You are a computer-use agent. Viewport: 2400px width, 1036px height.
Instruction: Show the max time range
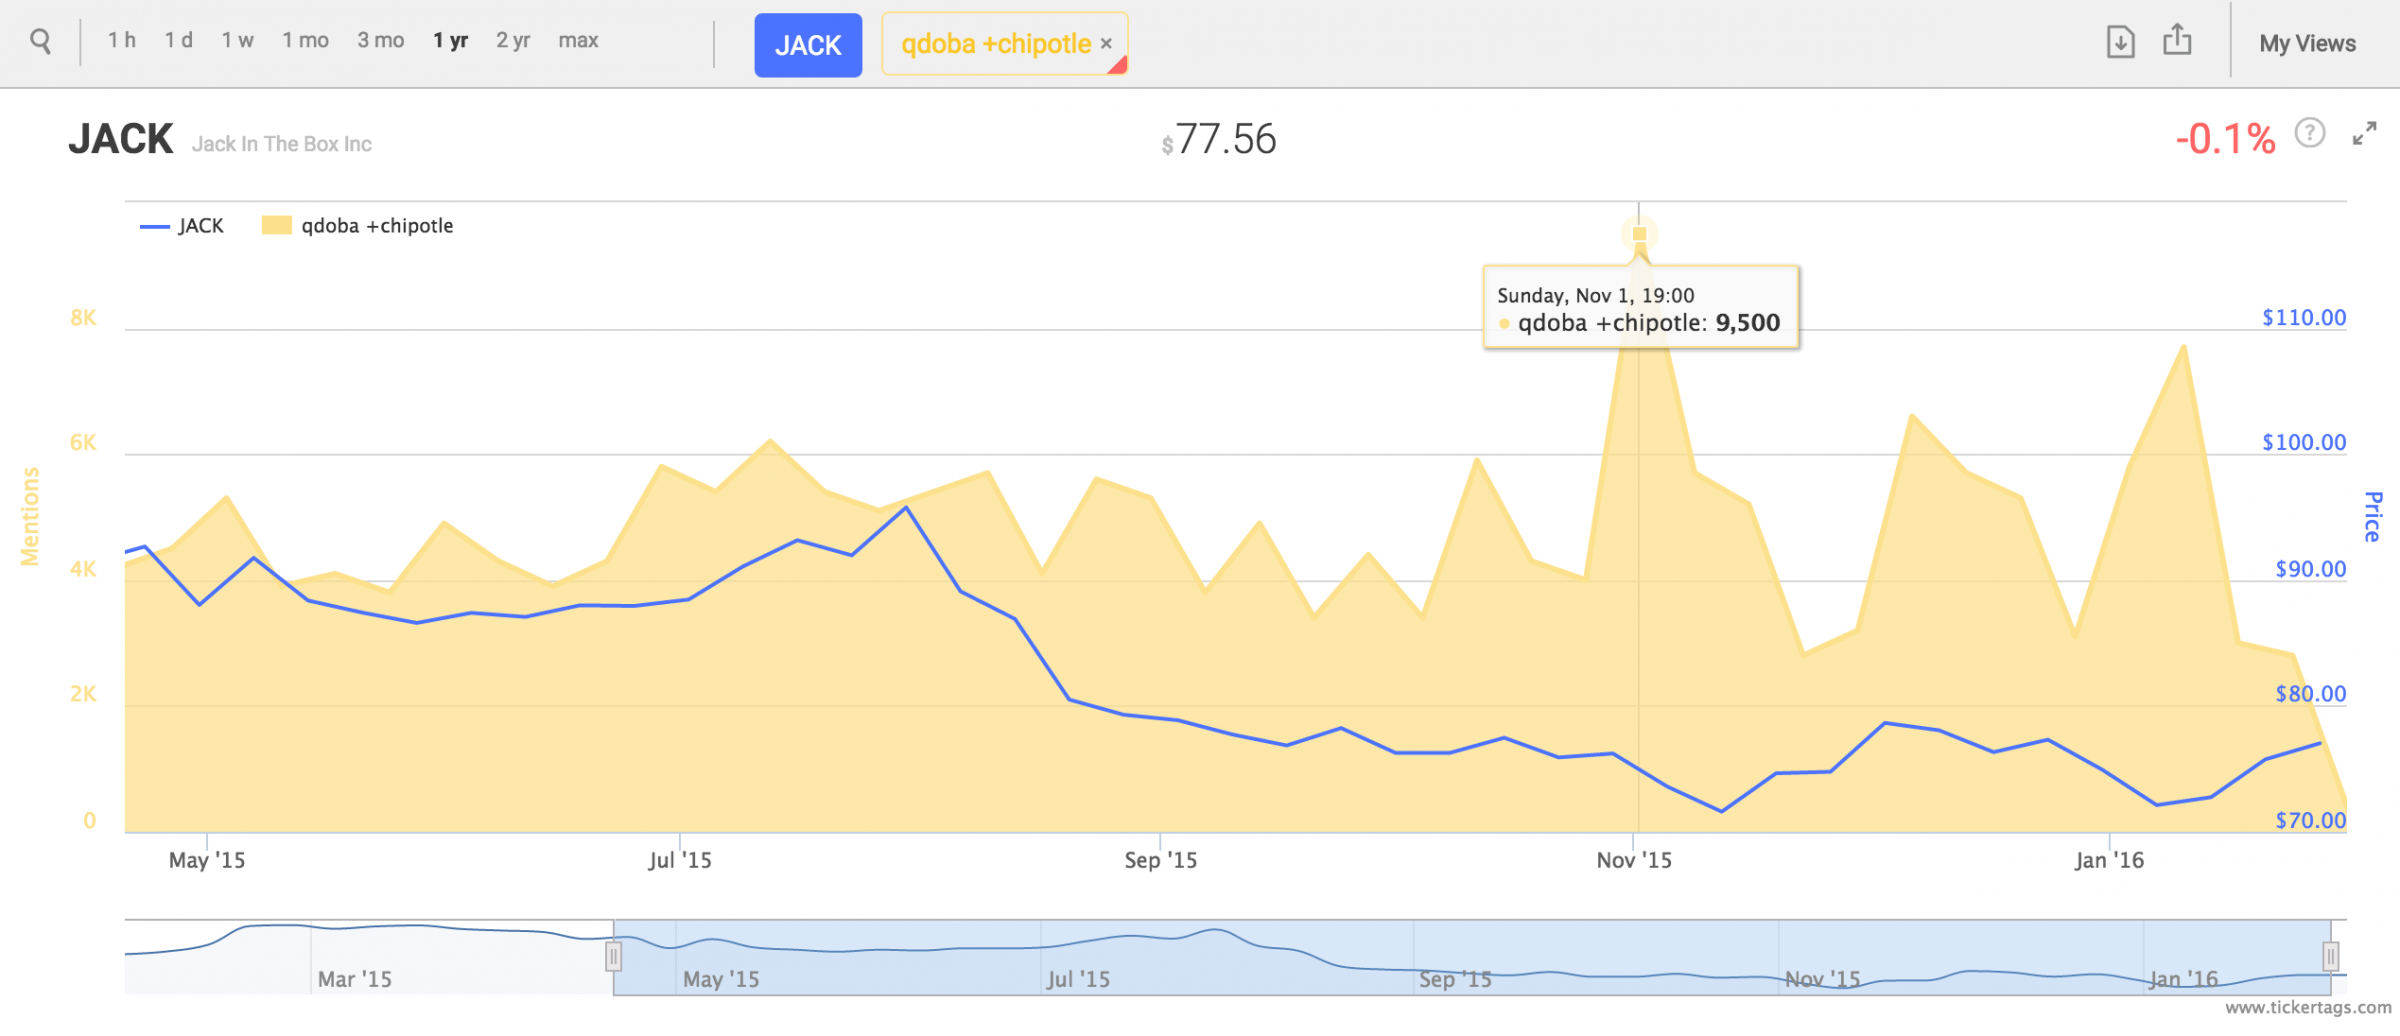pos(578,41)
